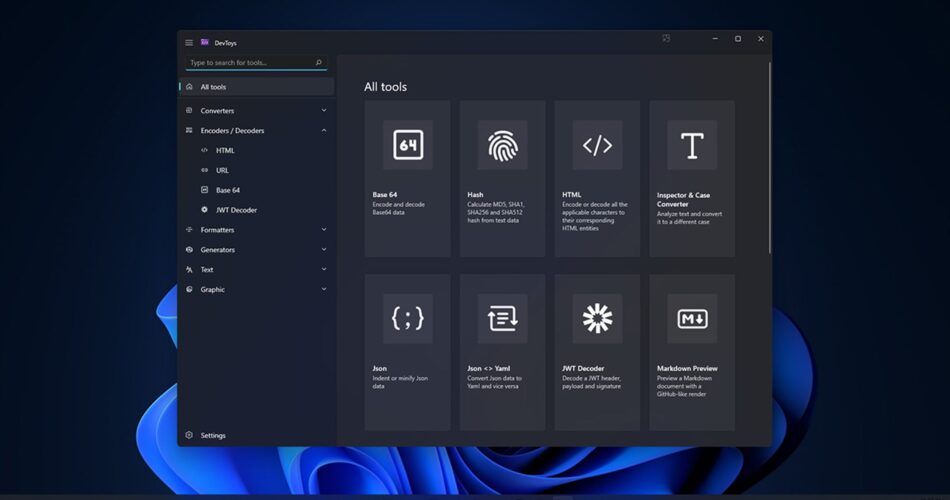The image size is (950, 500).
Task: Click the Settings gear icon
Action: coord(189,435)
